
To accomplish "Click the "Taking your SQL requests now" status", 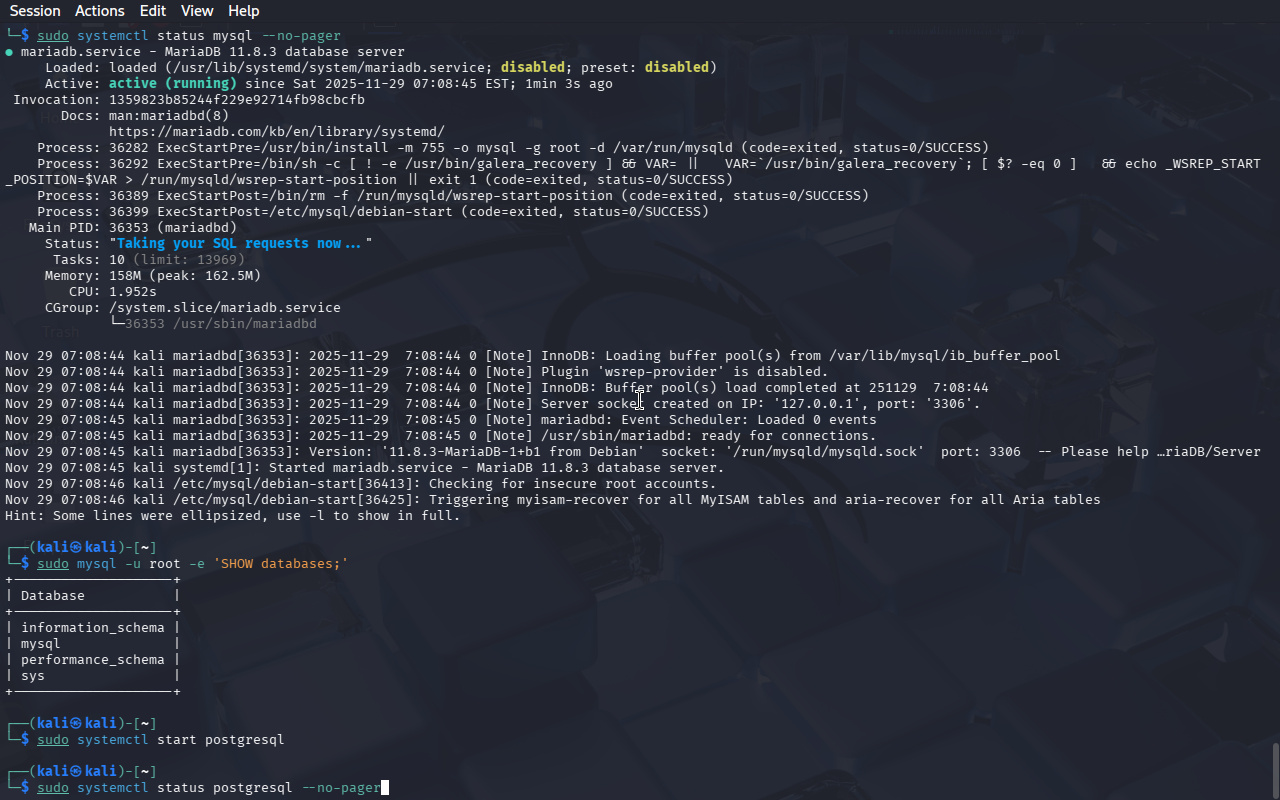I will pos(238,244).
